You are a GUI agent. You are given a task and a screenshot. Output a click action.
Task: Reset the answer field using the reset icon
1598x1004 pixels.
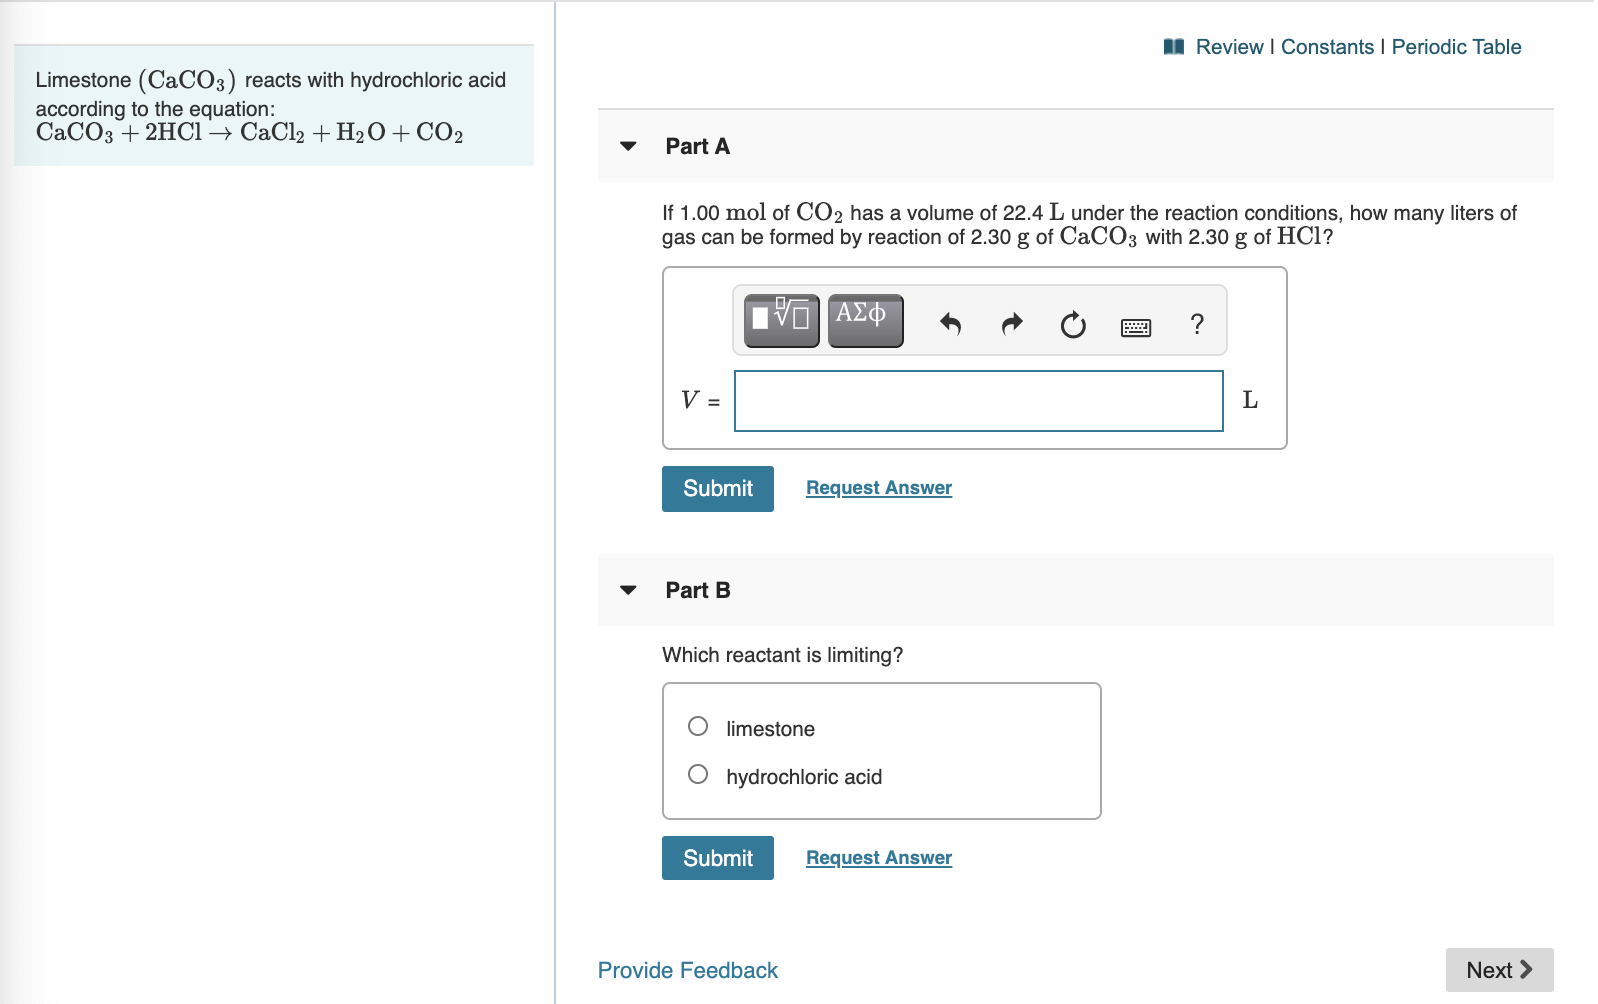1071,322
